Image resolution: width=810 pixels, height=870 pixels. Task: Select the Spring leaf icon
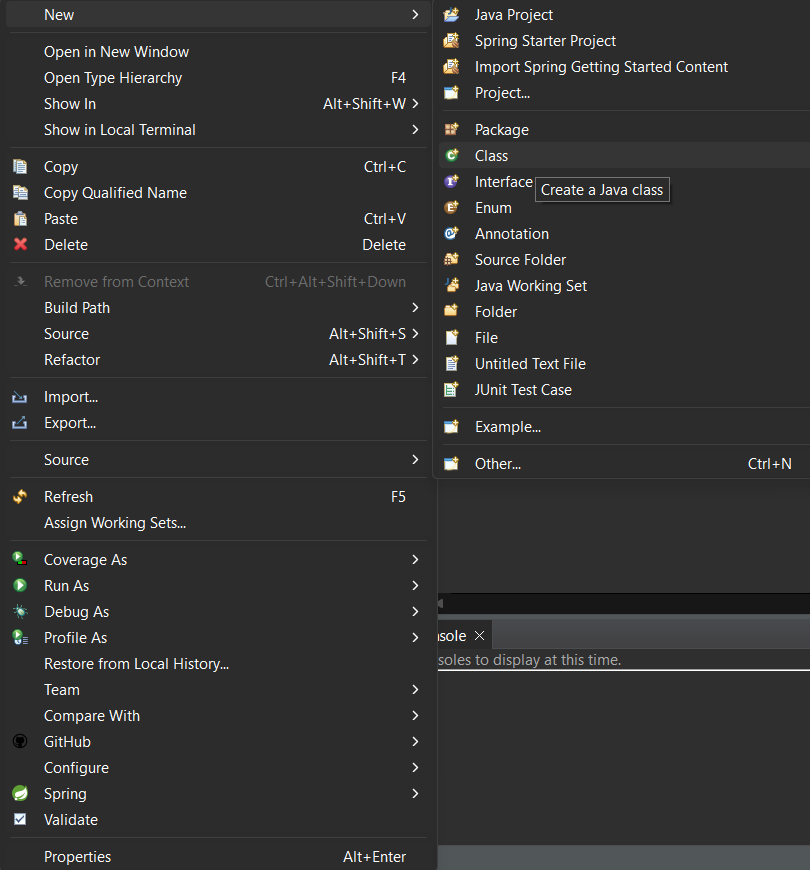(19, 793)
